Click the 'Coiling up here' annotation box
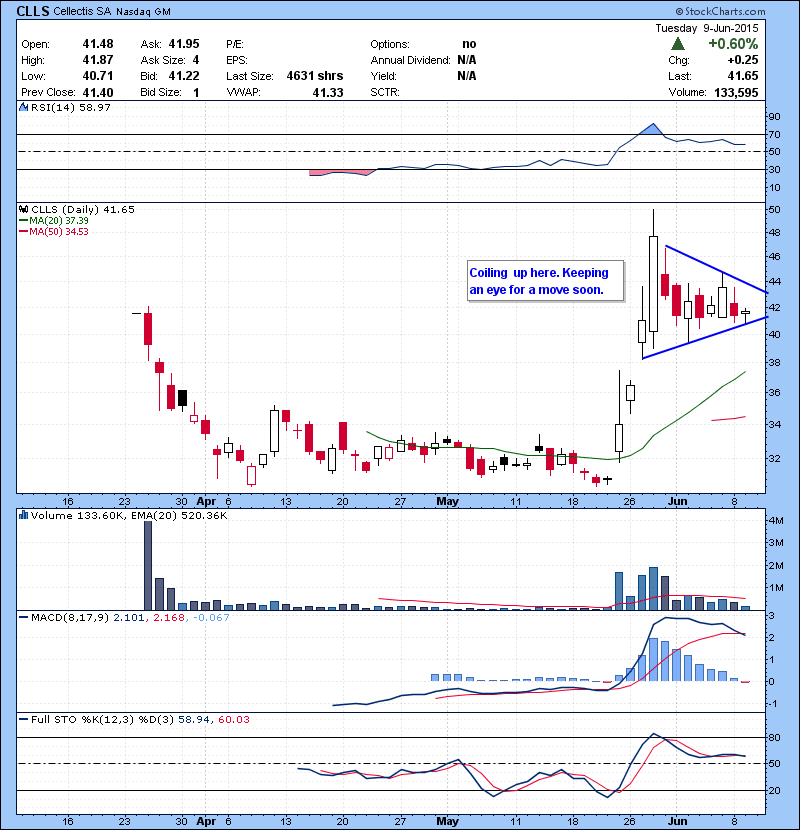The height and width of the screenshot is (830, 800). click(545, 281)
